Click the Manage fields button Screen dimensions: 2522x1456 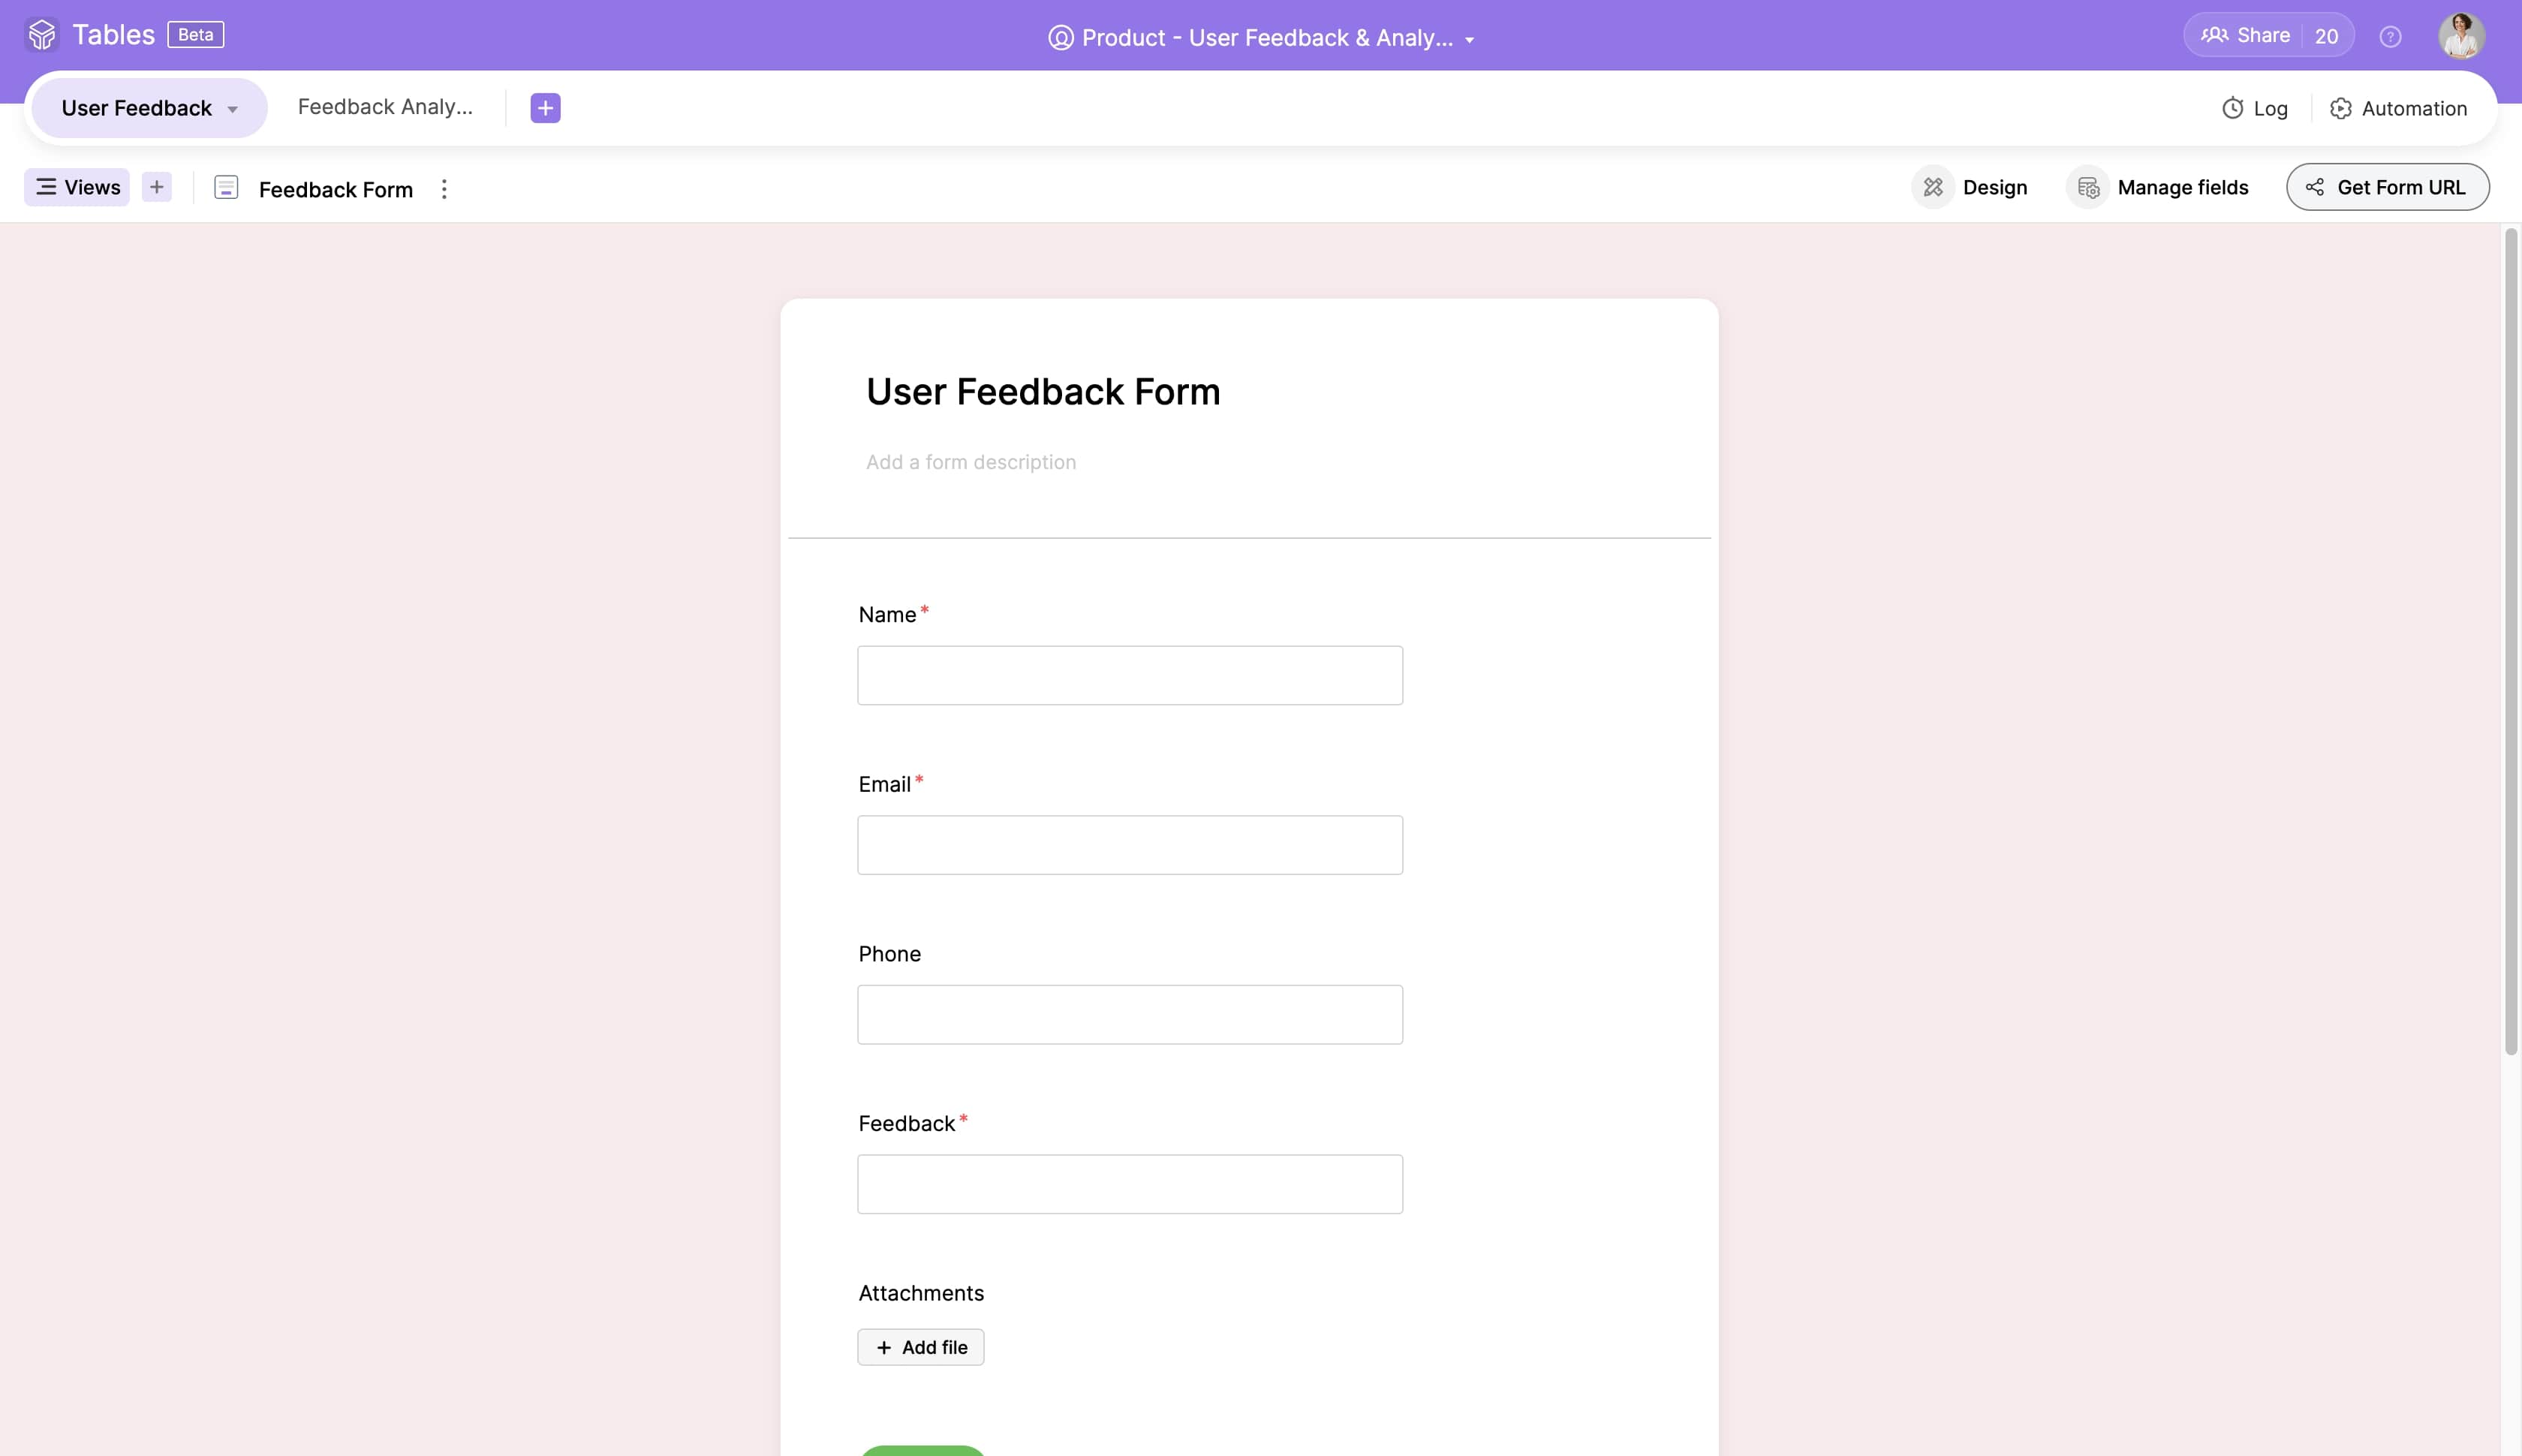(2159, 187)
